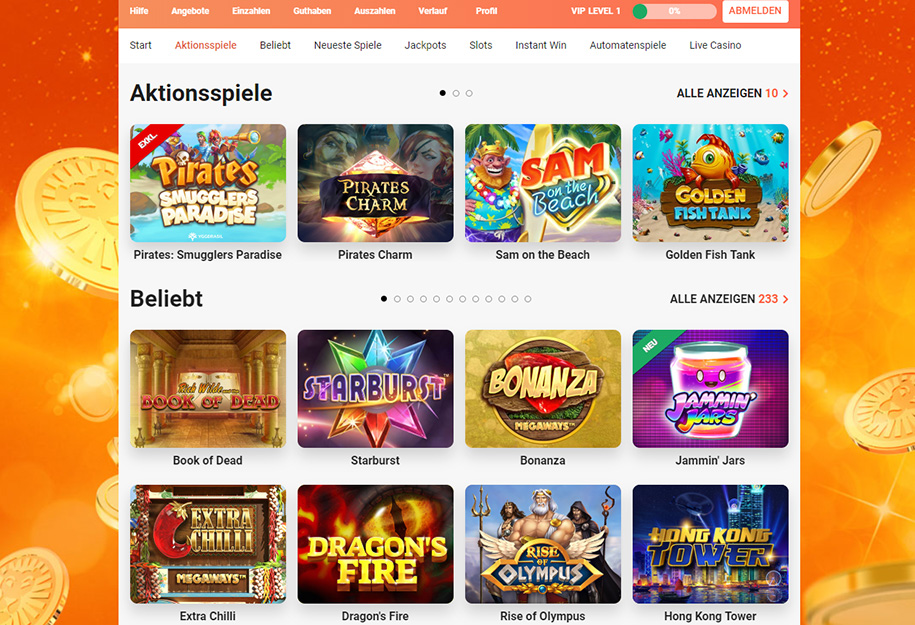Click the Abmelden button

755,11
